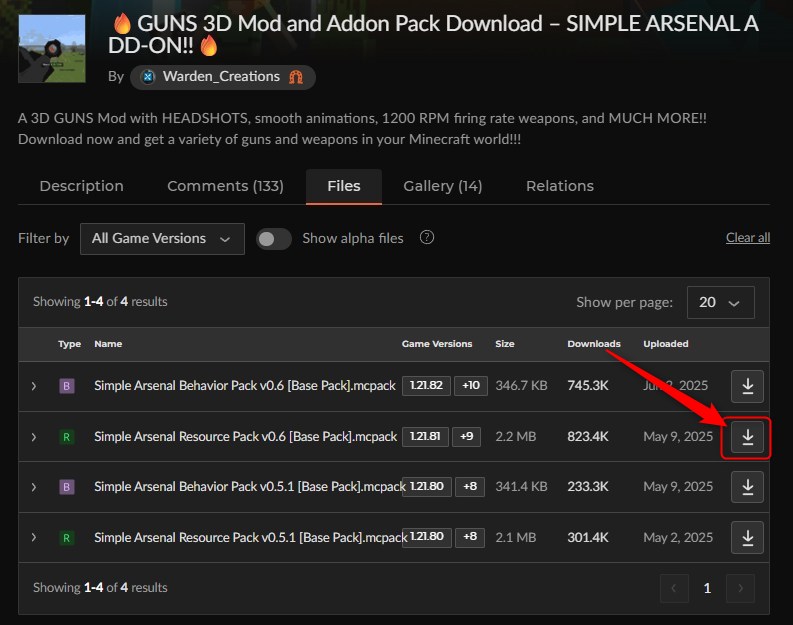
Task: Open the Warden_Creations author profile
Action: click(x=221, y=77)
